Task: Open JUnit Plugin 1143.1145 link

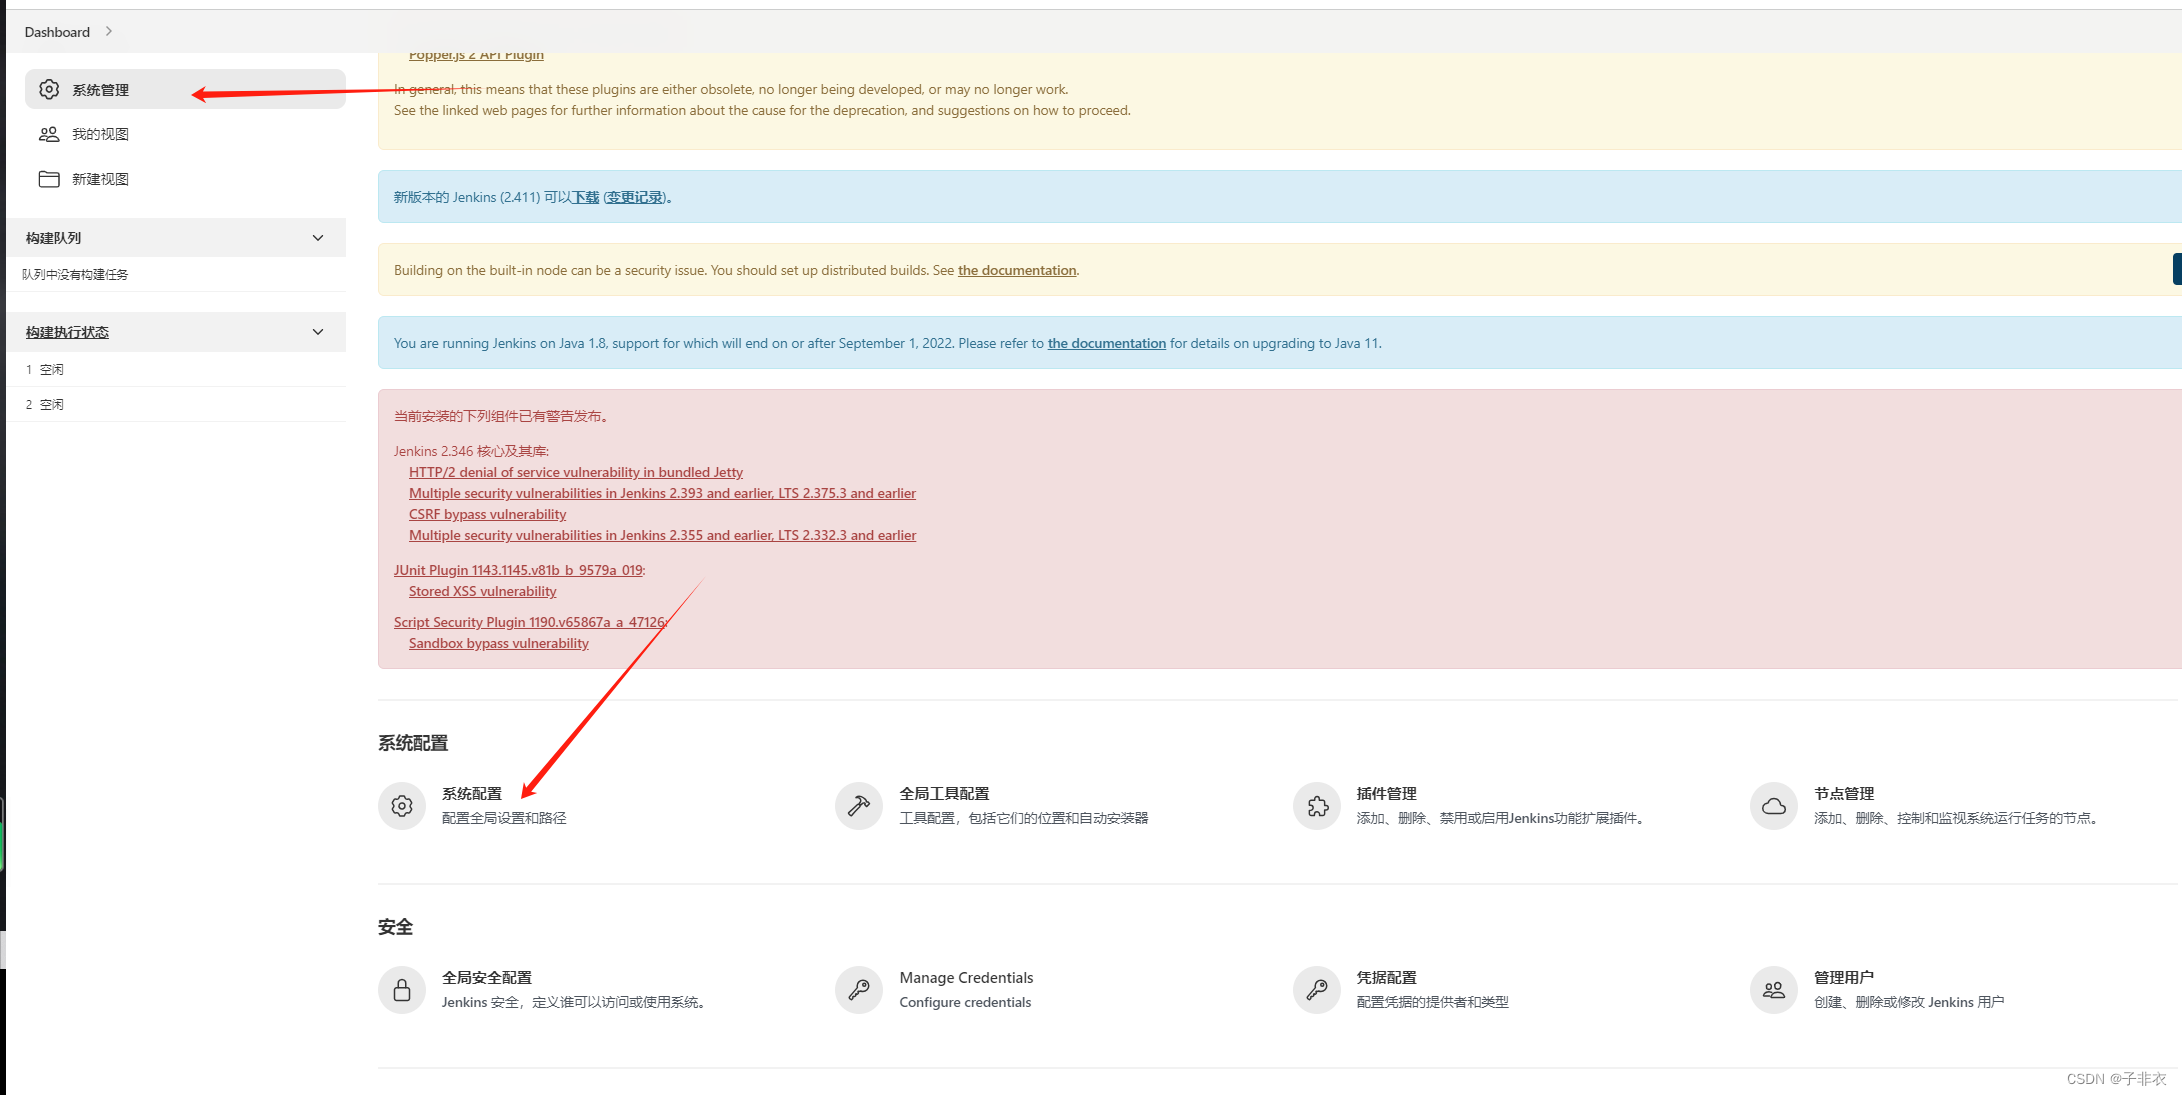Action: click(518, 570)
